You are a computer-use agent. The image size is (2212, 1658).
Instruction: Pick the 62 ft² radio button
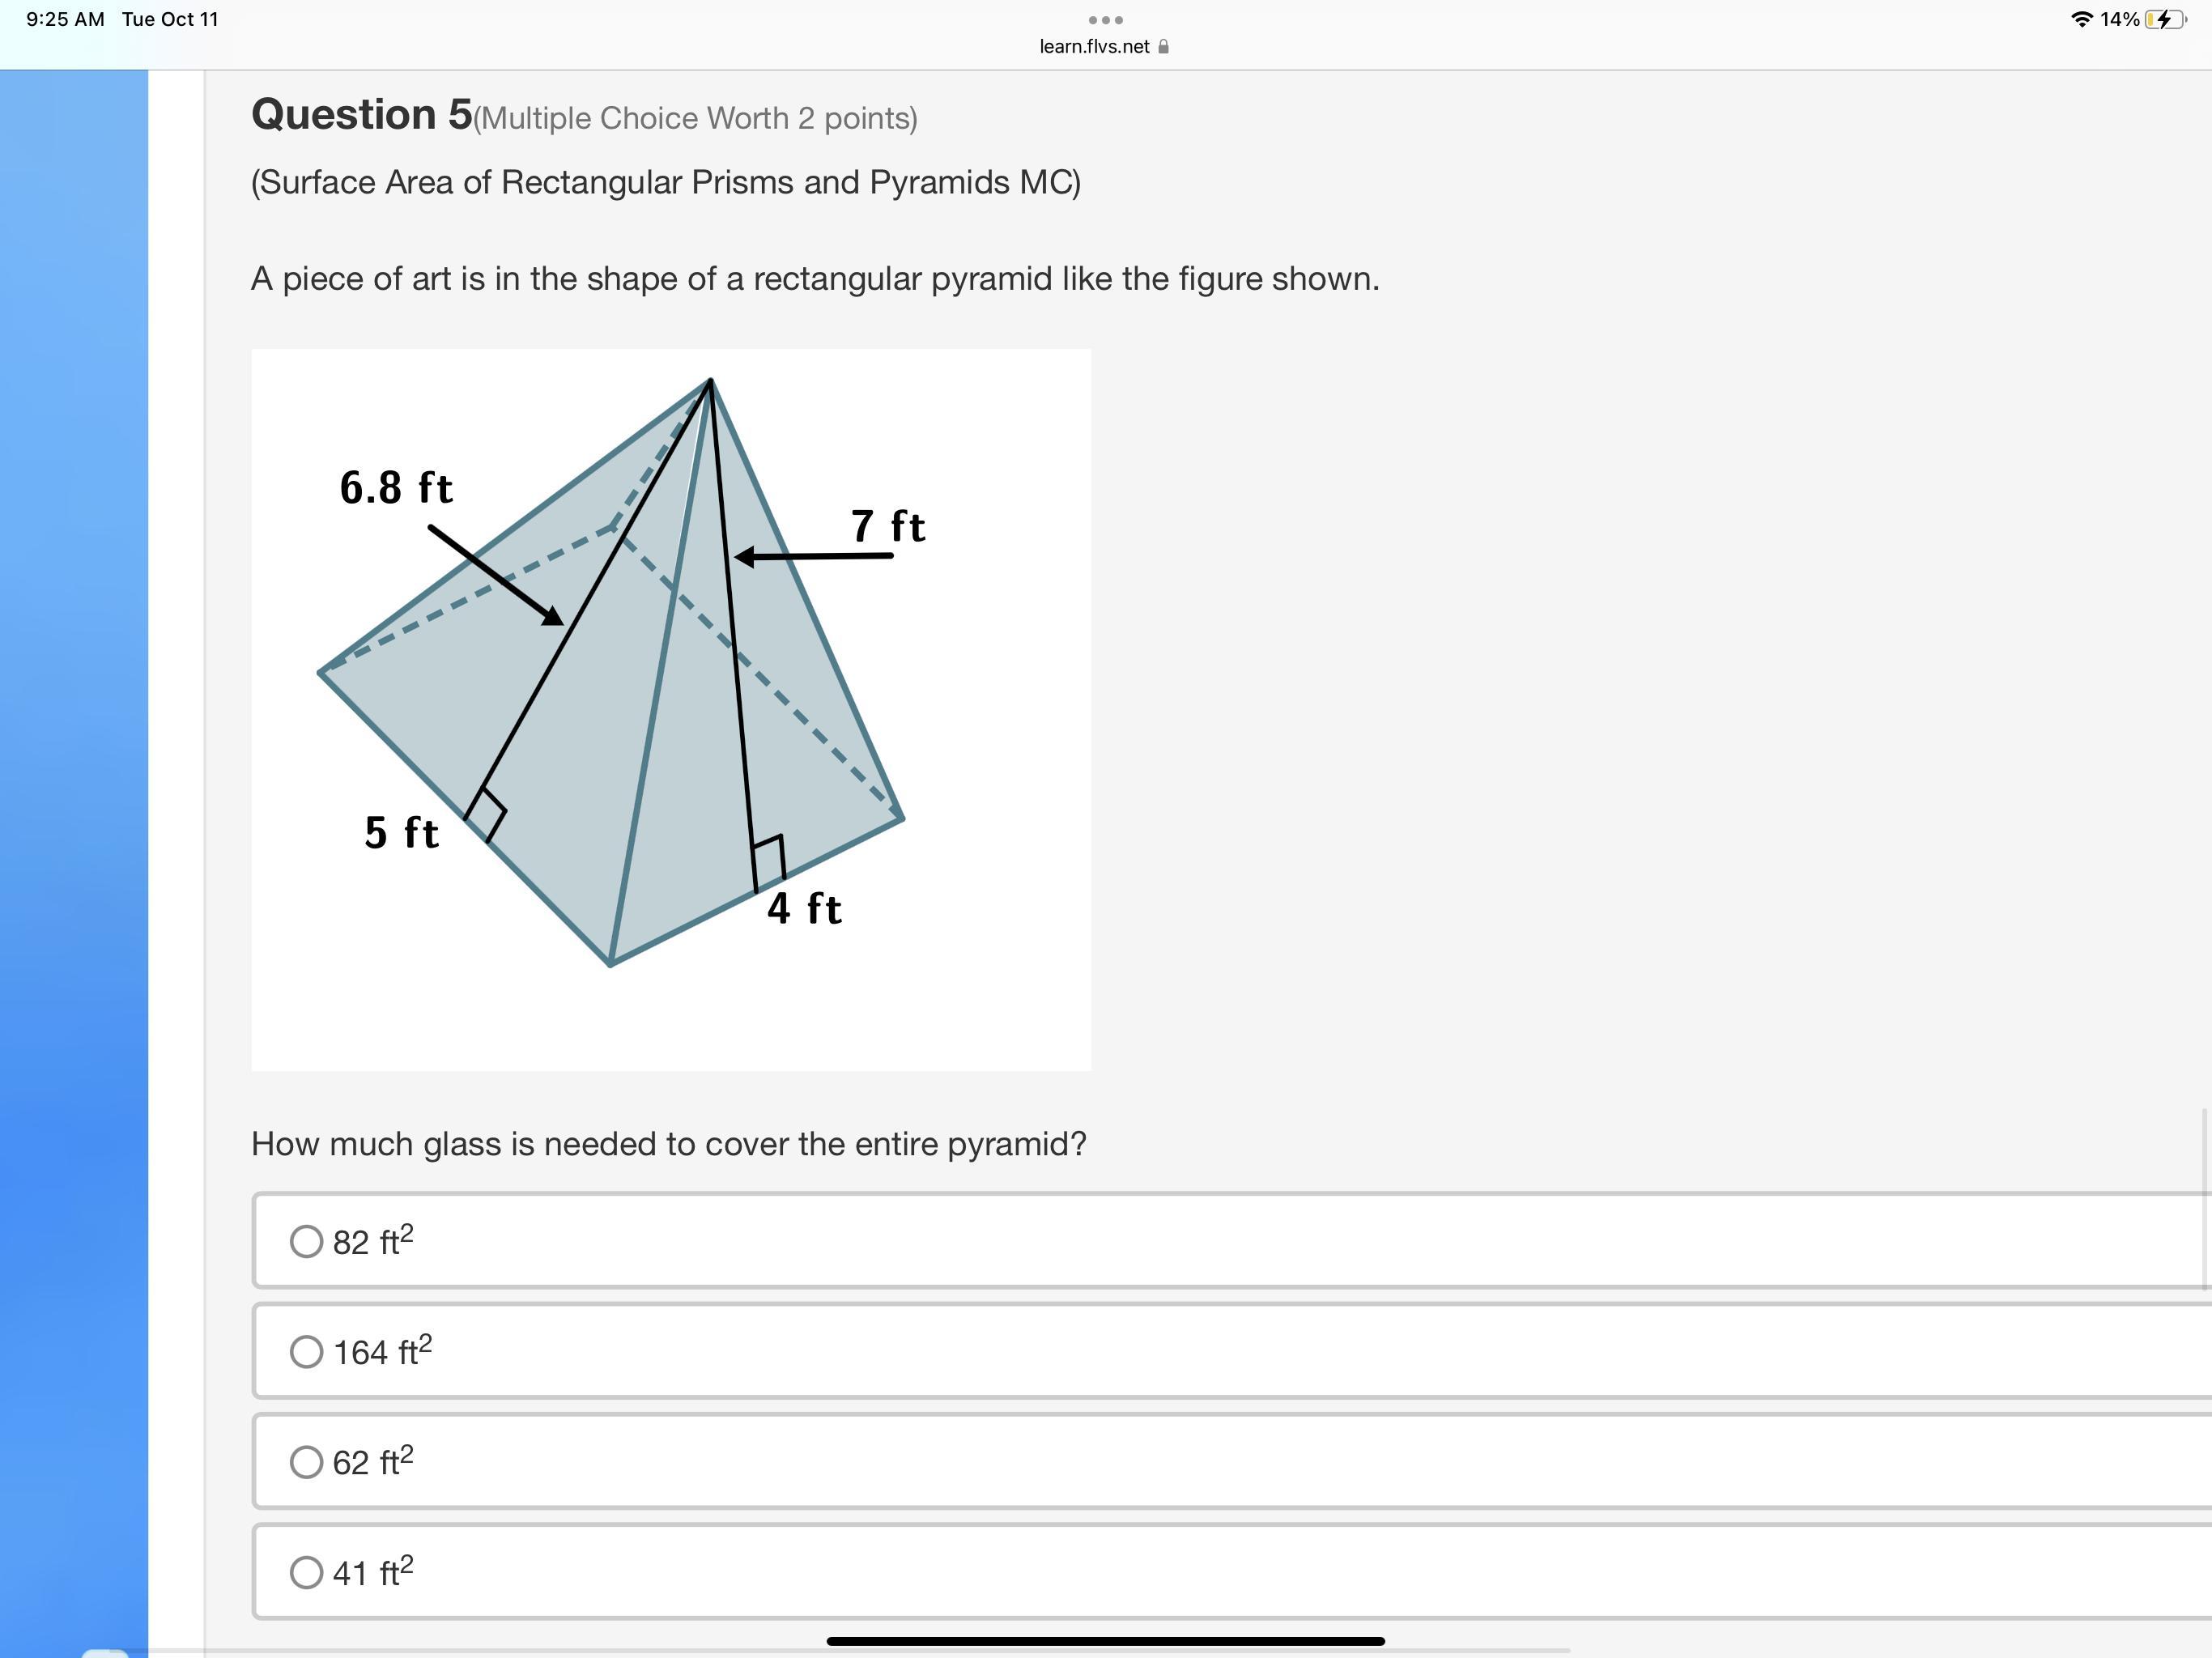(306, 1462)
